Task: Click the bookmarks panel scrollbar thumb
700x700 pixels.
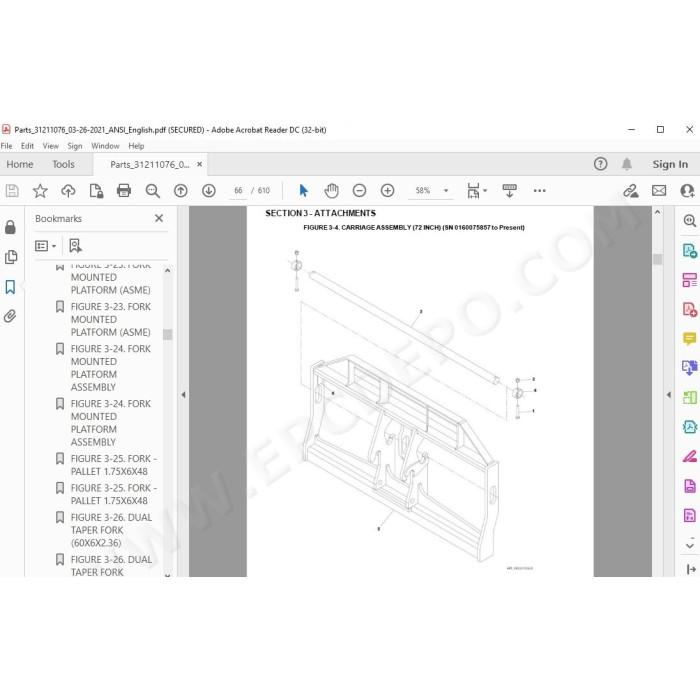Action: pyautogui.click(x=167, y=334)
